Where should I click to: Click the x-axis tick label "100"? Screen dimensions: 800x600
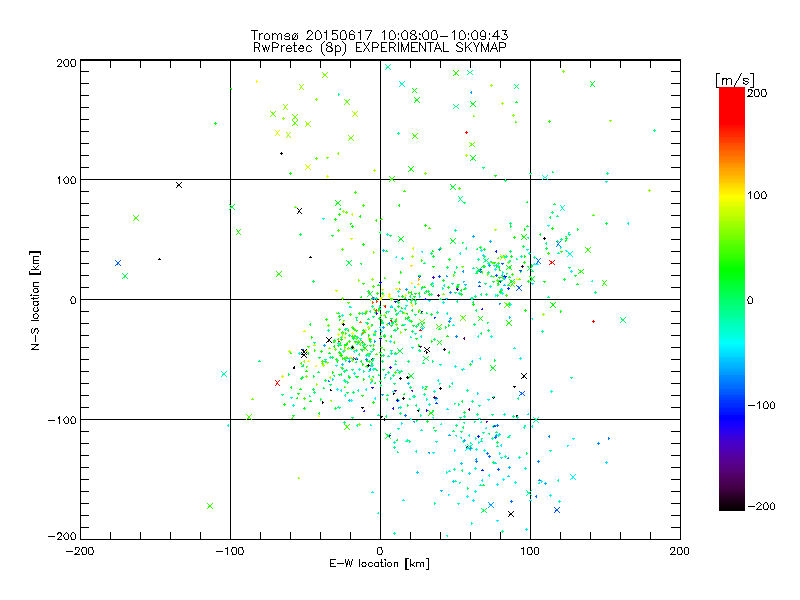[530, 551]
